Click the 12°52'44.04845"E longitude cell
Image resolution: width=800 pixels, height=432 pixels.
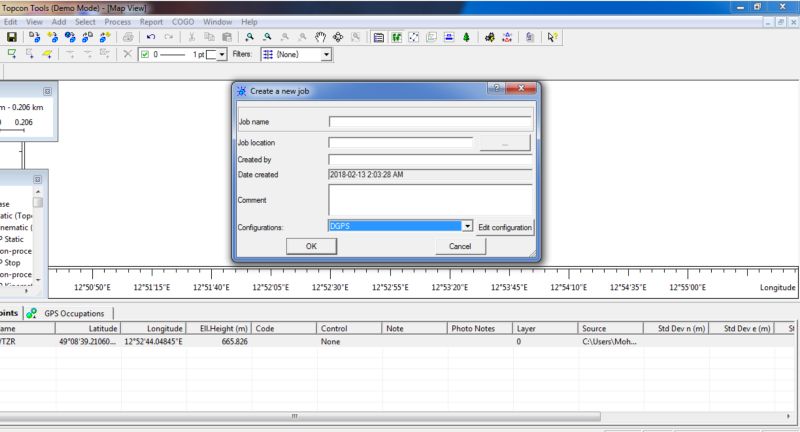click(153, 341)
